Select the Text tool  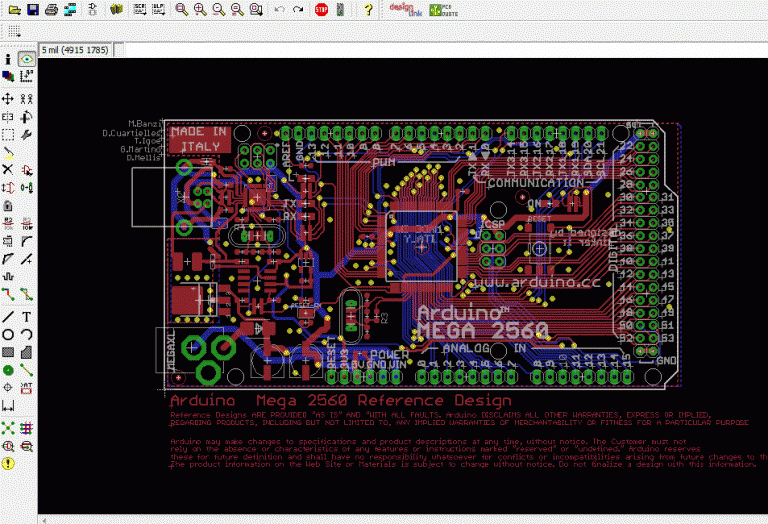point(26,317)
